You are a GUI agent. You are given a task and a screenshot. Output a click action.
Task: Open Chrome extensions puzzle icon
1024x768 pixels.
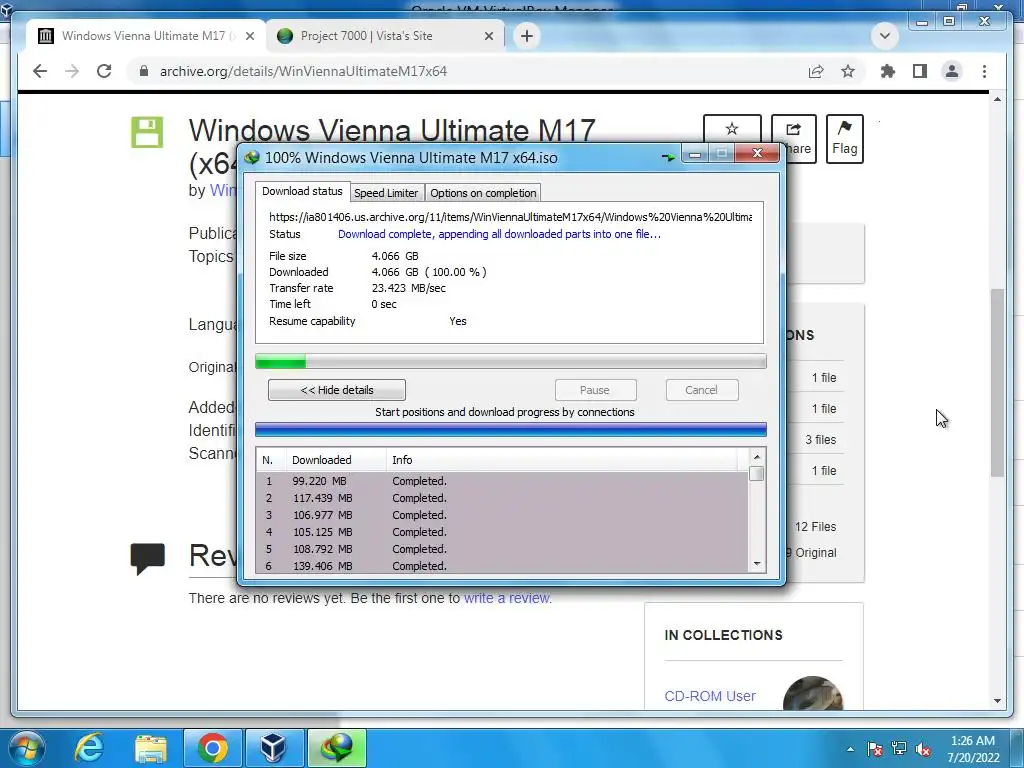pyautogui.click(x=888, y=71)
